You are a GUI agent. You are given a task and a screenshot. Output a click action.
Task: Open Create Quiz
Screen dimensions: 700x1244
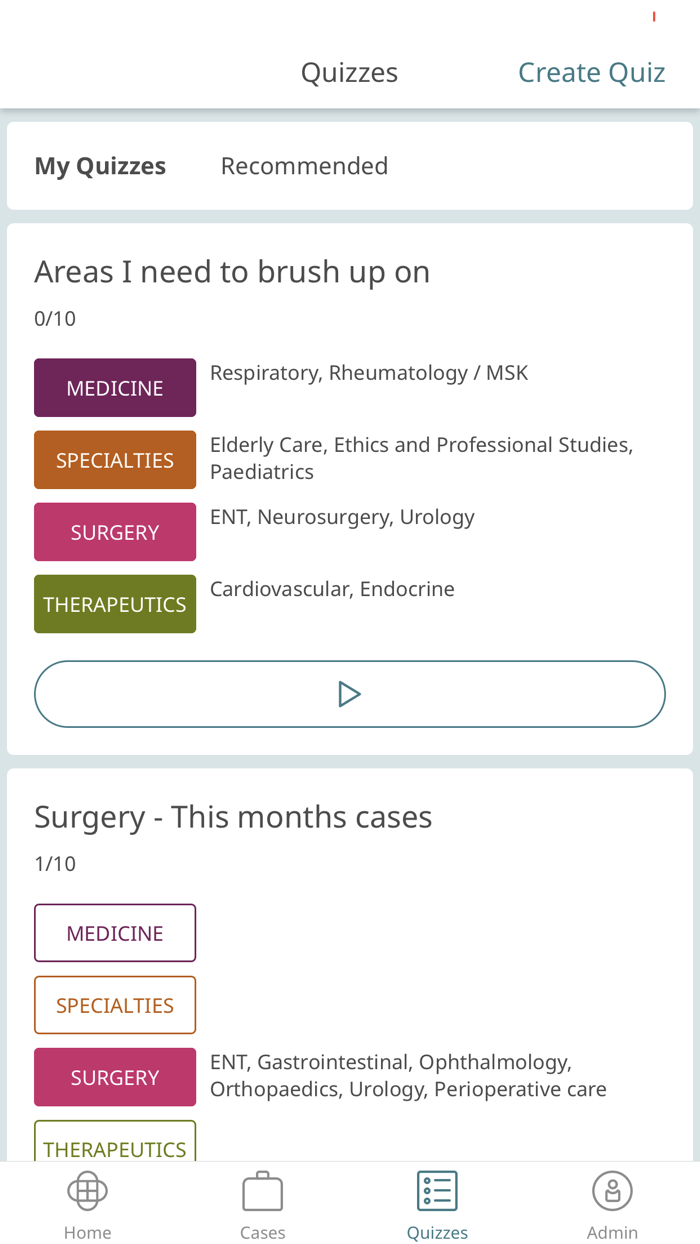pos(591,71)
